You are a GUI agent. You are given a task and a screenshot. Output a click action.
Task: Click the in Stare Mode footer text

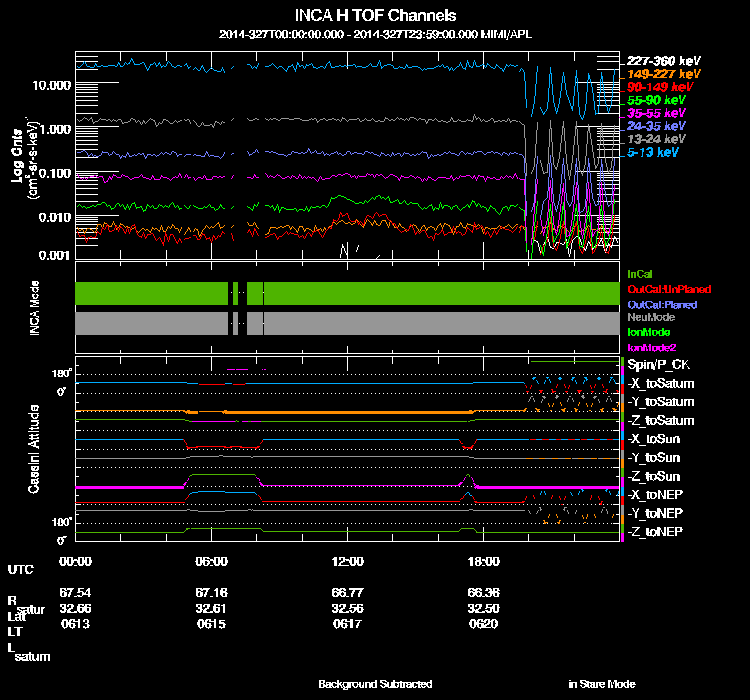click(601, 684)
